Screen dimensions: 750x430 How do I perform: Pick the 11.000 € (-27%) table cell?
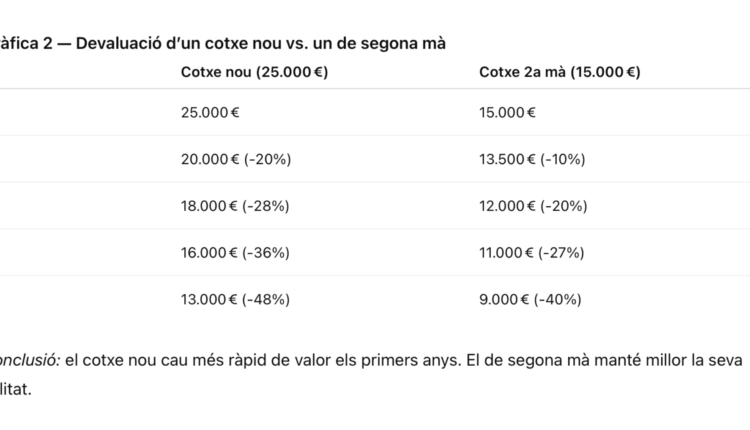[531, 252]
